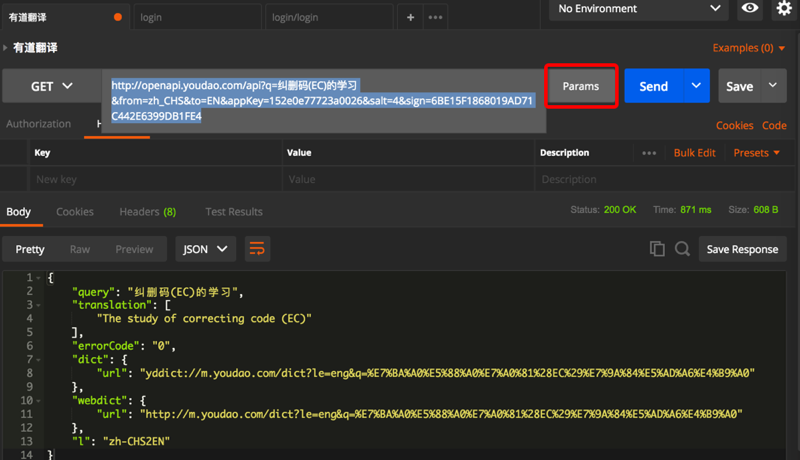Click the http://m.youdao.com url on line 11
This screenshot has width=800, height=460.
click(441, 414)
